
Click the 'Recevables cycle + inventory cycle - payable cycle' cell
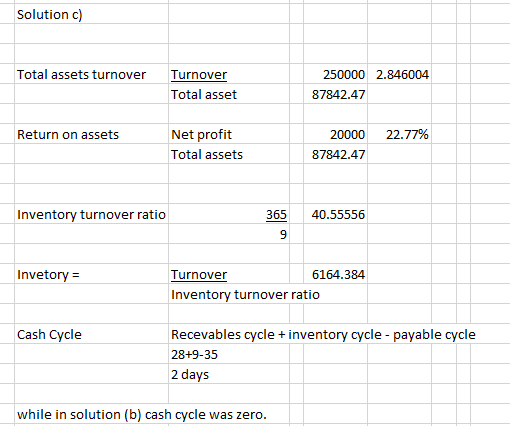323,334
